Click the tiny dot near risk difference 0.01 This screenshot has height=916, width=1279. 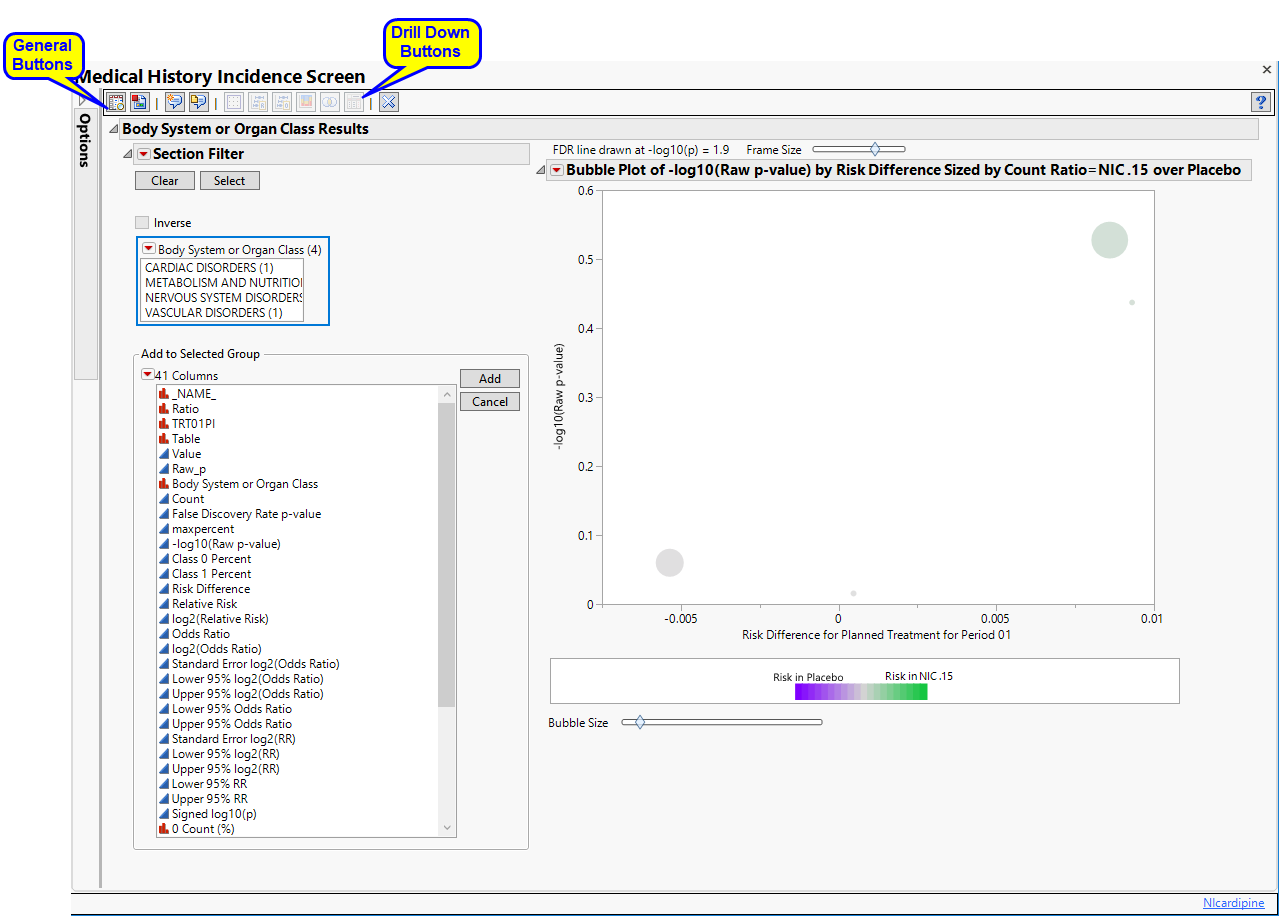pyautogui.click(x=1131, y=302)
